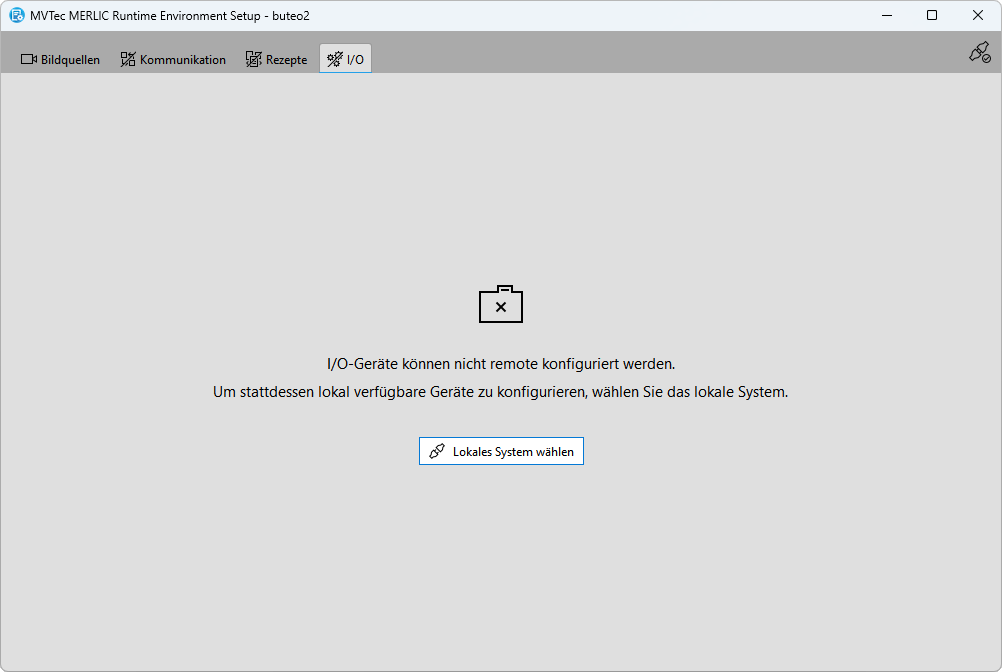Click the window title text 'buteo2'
The image size is (1002, 672).
(x=290, y=16)
